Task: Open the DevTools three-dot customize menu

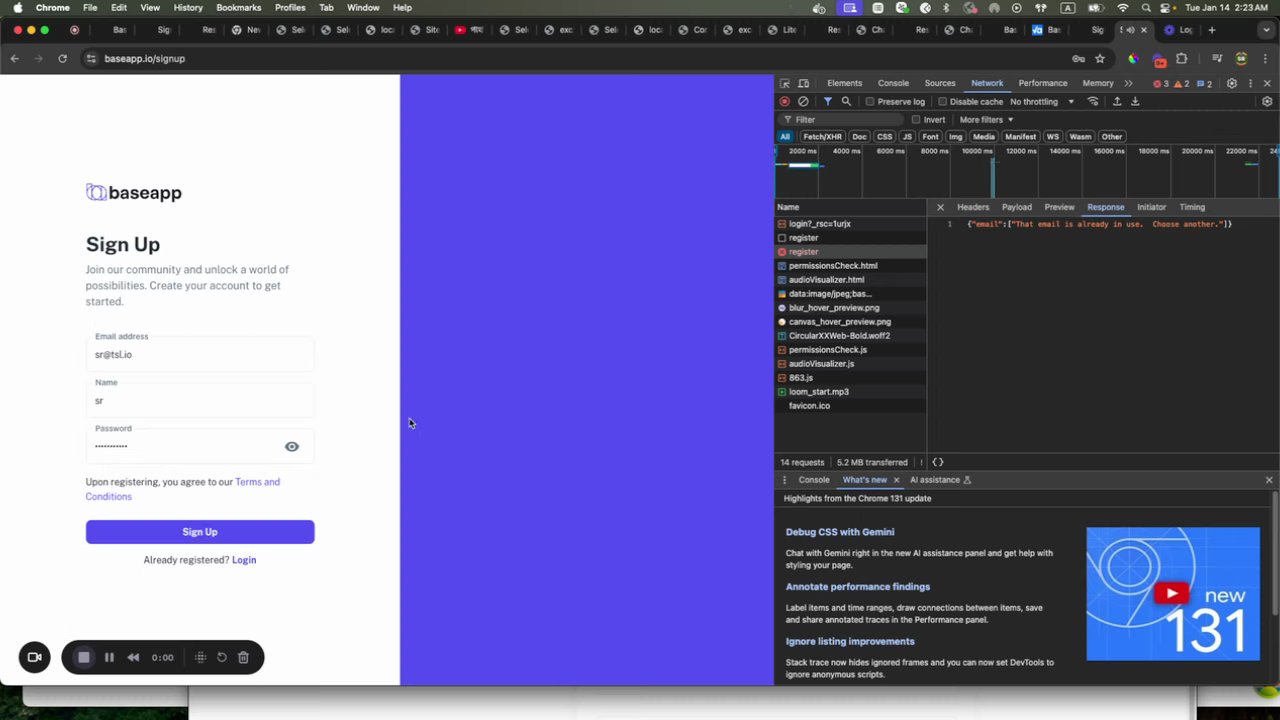Action: click(x=1250, y=83)
